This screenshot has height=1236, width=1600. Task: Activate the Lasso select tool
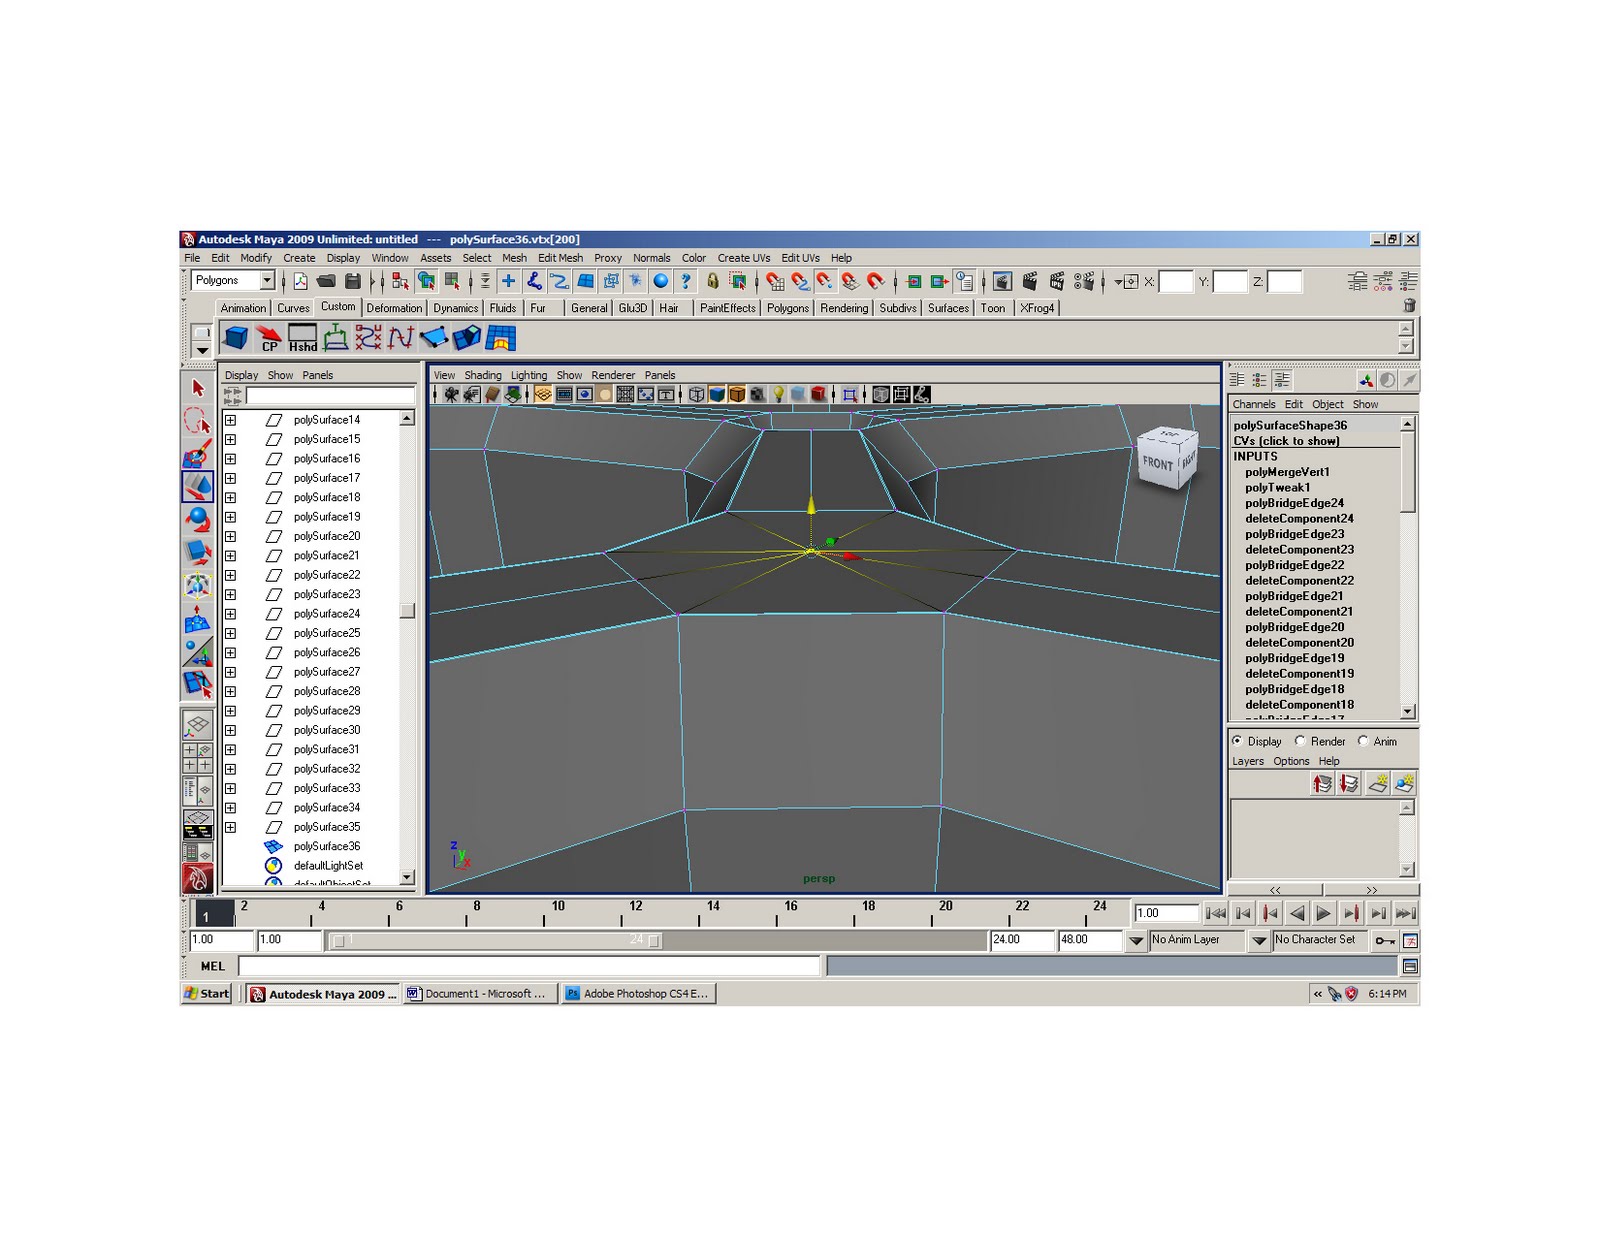tap(197, 421)
